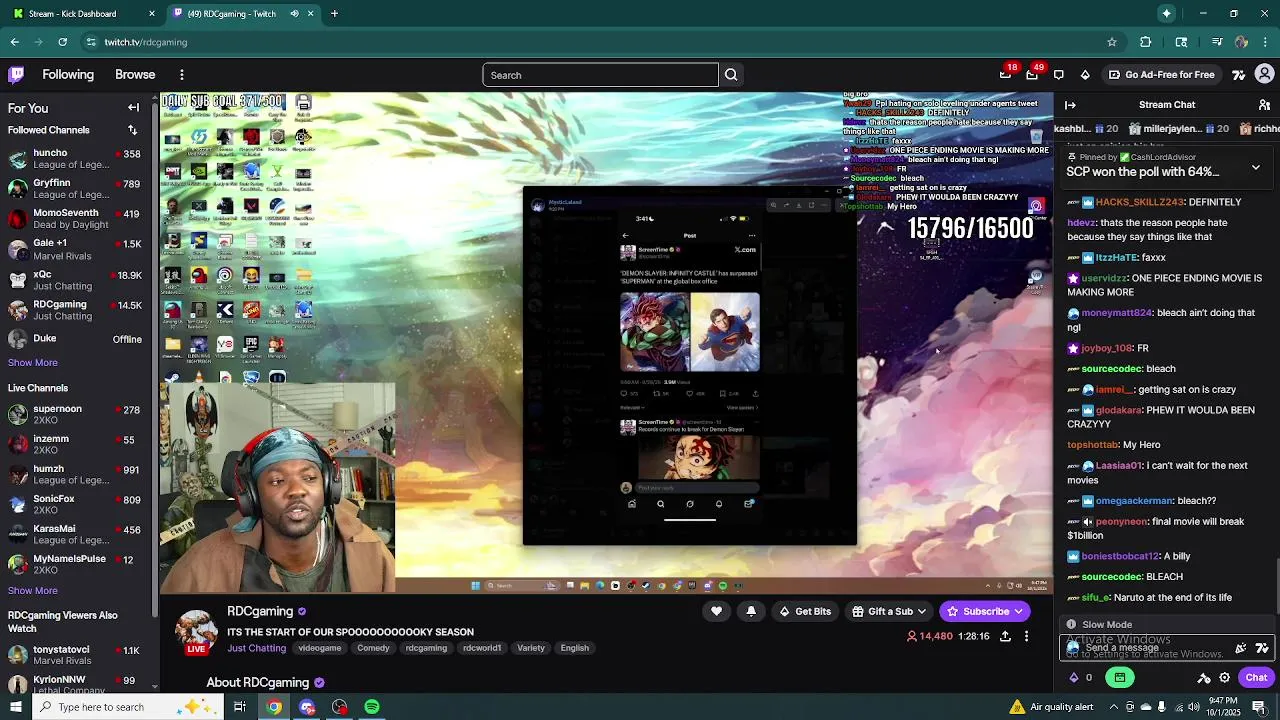
Task: Open a new browser tab
Action: click(334, 14)
